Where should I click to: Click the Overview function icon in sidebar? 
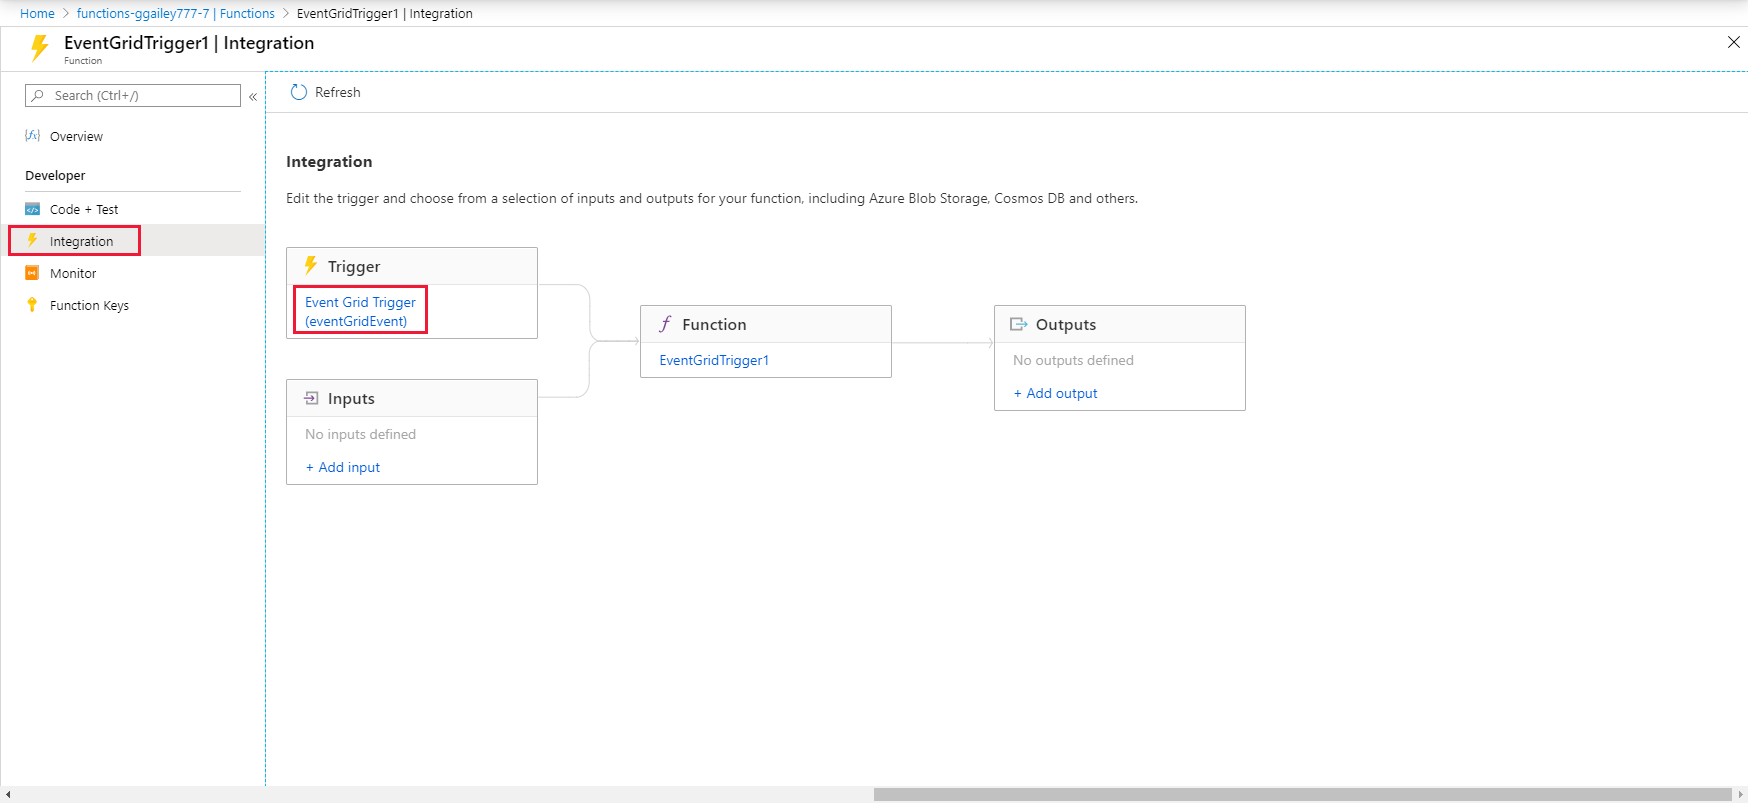point(33,136)
